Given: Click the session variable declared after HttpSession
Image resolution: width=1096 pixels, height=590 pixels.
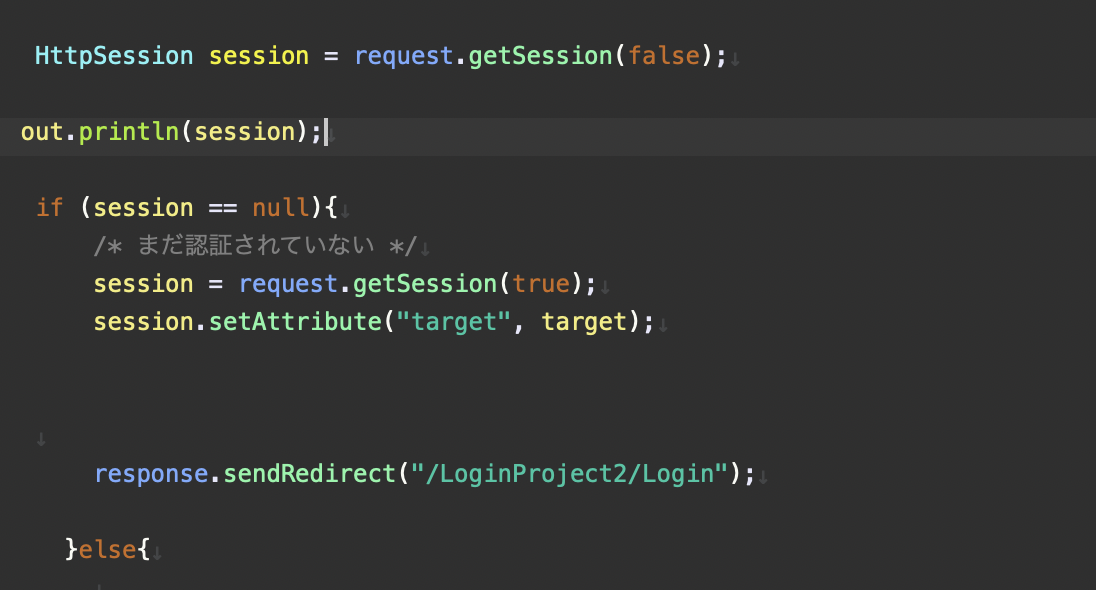Looking at the screenshot, I should [259, 56].
